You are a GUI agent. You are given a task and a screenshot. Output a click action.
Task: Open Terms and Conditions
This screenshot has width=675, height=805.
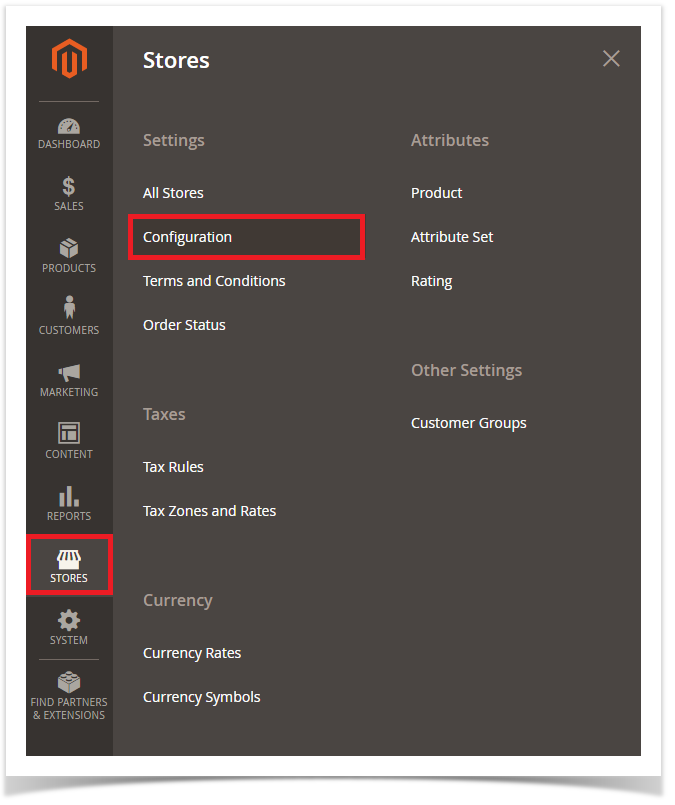214,281
